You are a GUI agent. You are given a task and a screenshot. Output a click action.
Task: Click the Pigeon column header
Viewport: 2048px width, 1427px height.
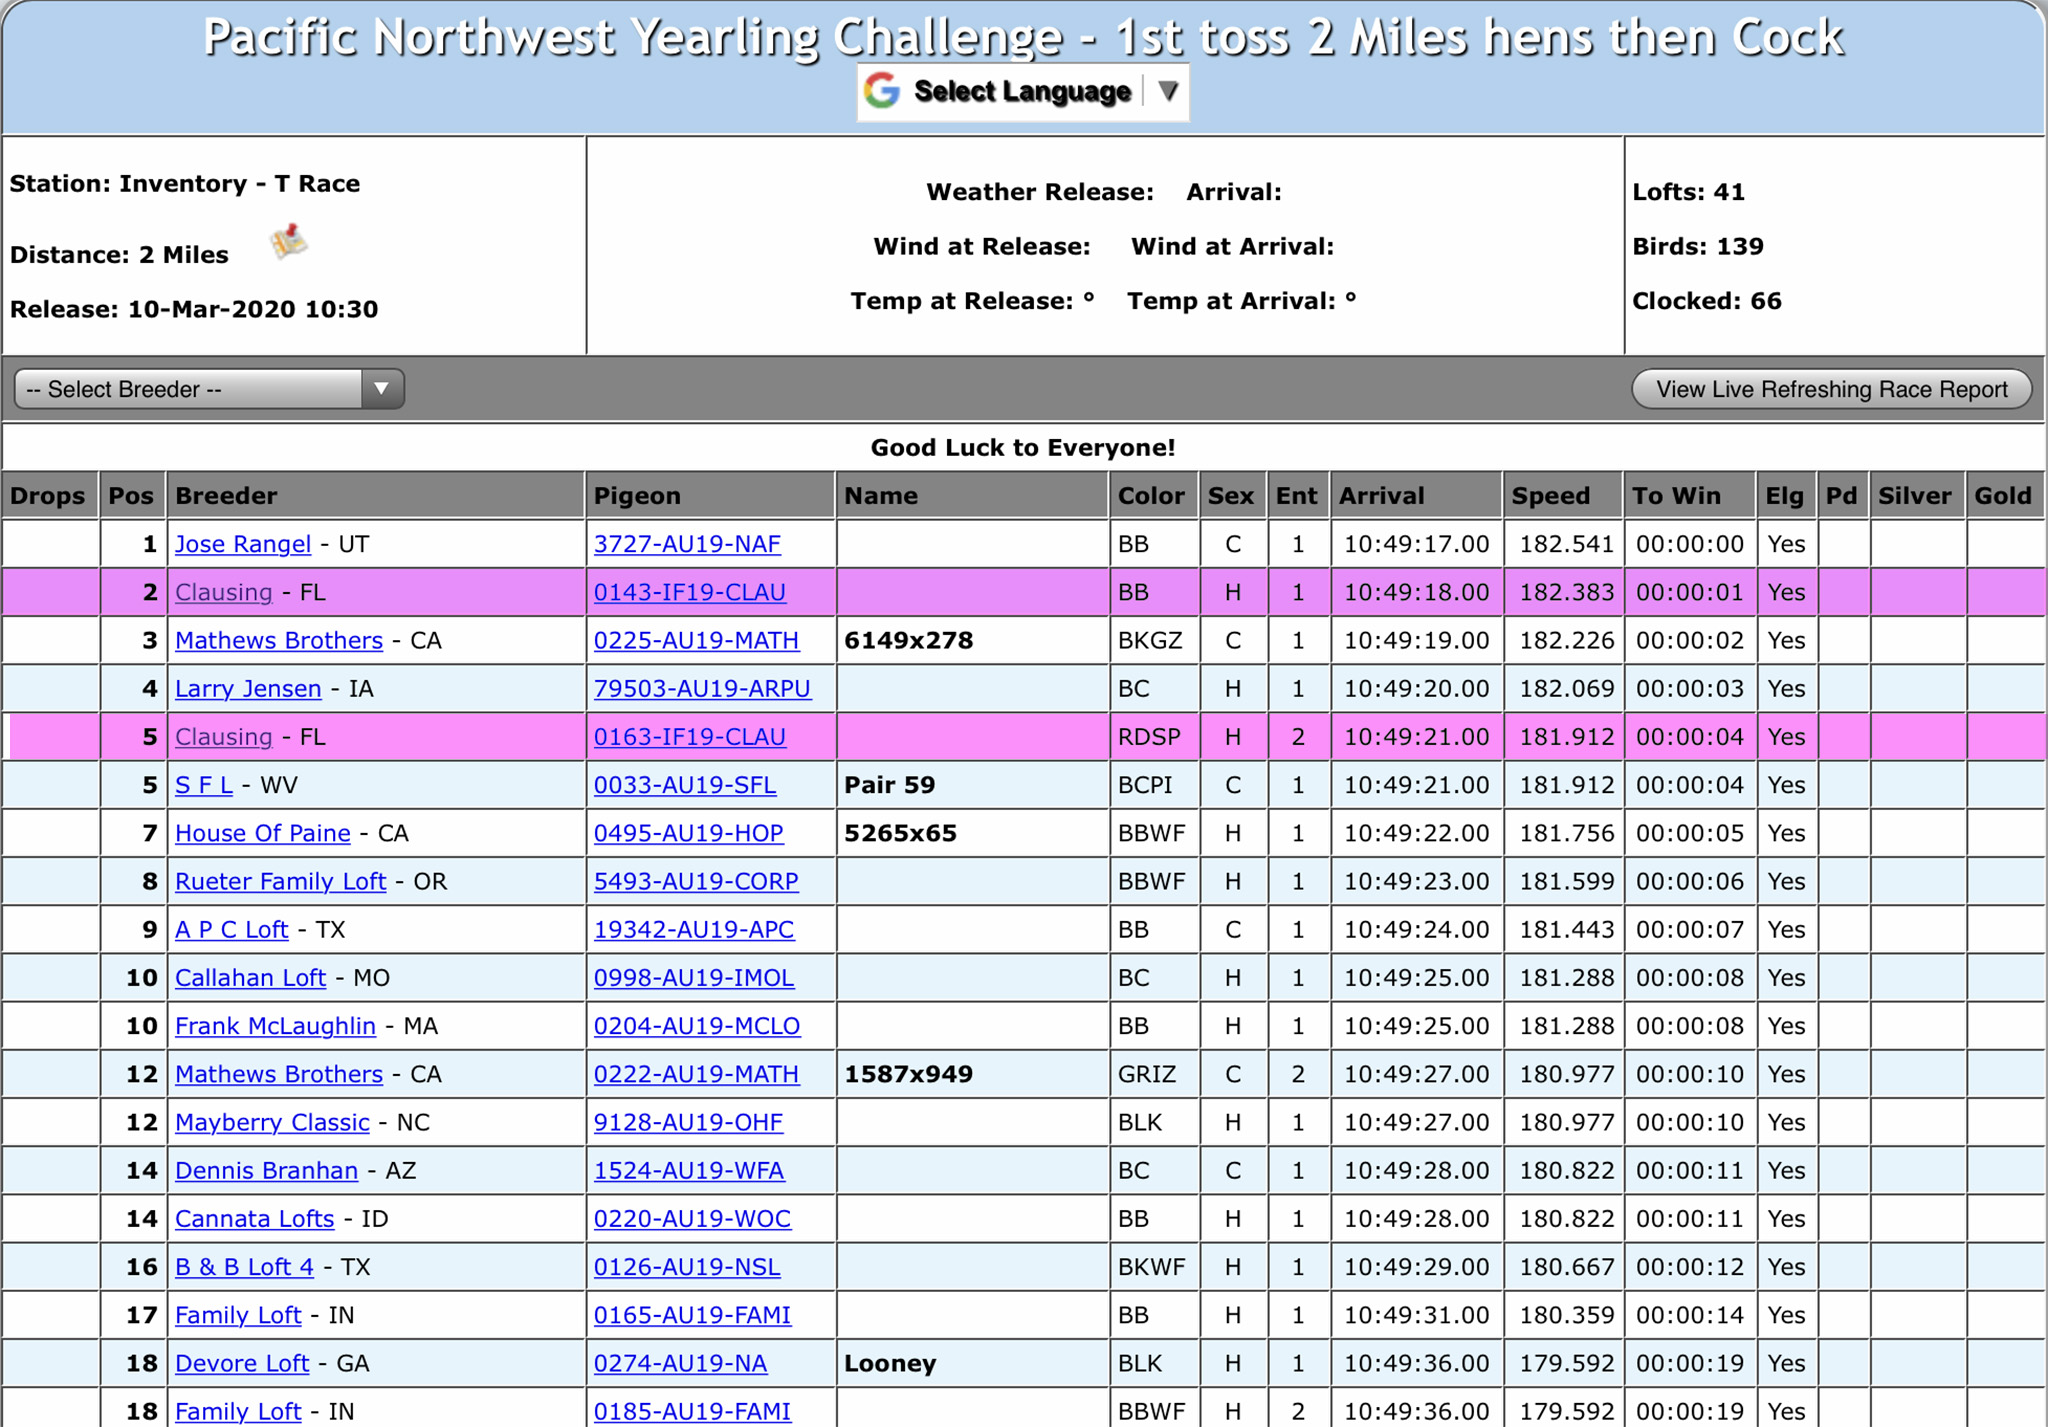pyautogui.click(x=710, y=495)
